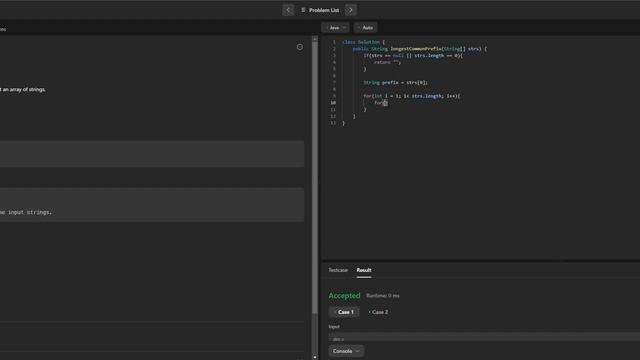Click line number 10 in editor gutter
640x360 pixels.
click(333, 103)
